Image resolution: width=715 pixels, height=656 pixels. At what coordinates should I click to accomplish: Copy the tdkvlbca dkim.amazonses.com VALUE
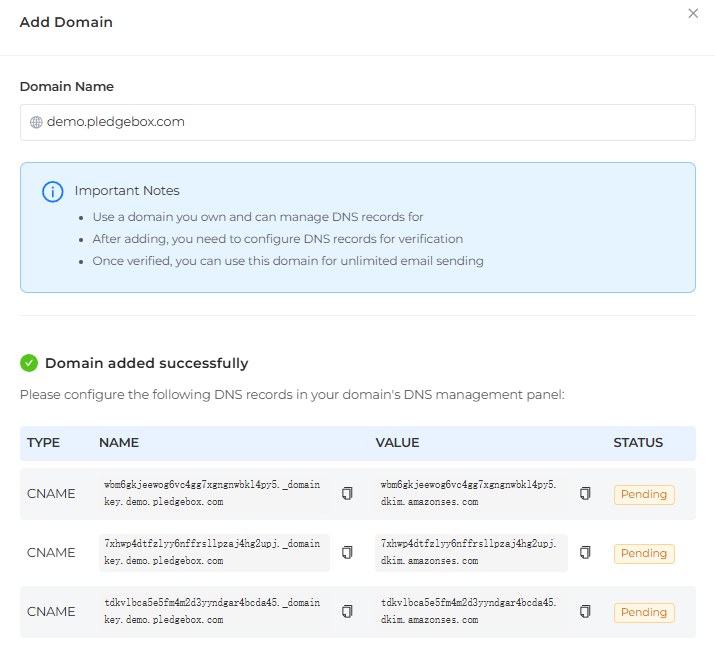click(x=585, y=612)
